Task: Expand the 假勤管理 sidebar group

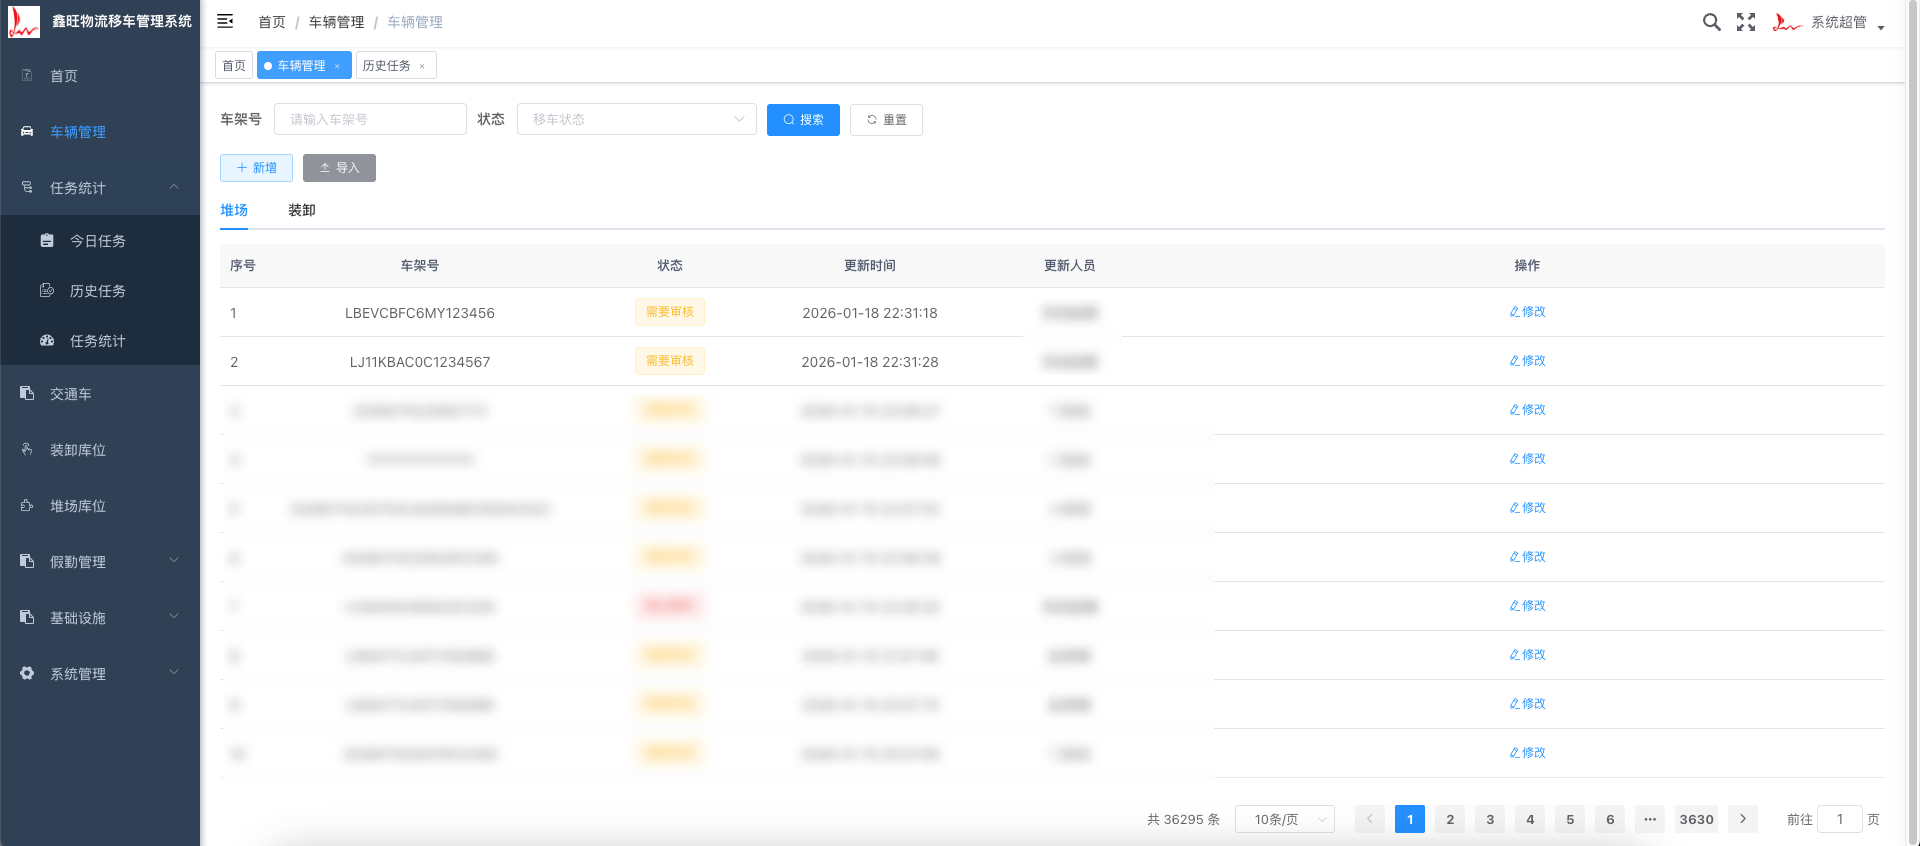Action: (100, 562)
